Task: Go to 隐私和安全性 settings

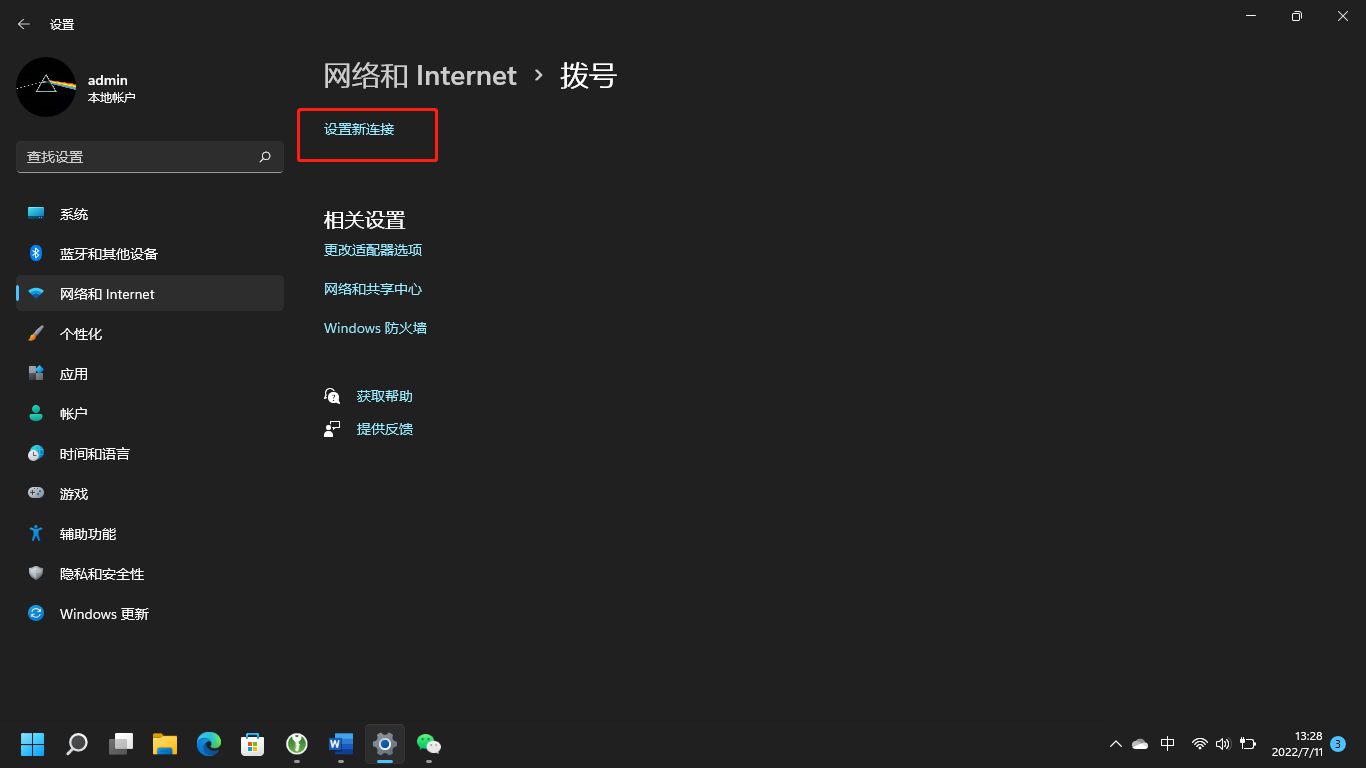Action: pos(101,574)
